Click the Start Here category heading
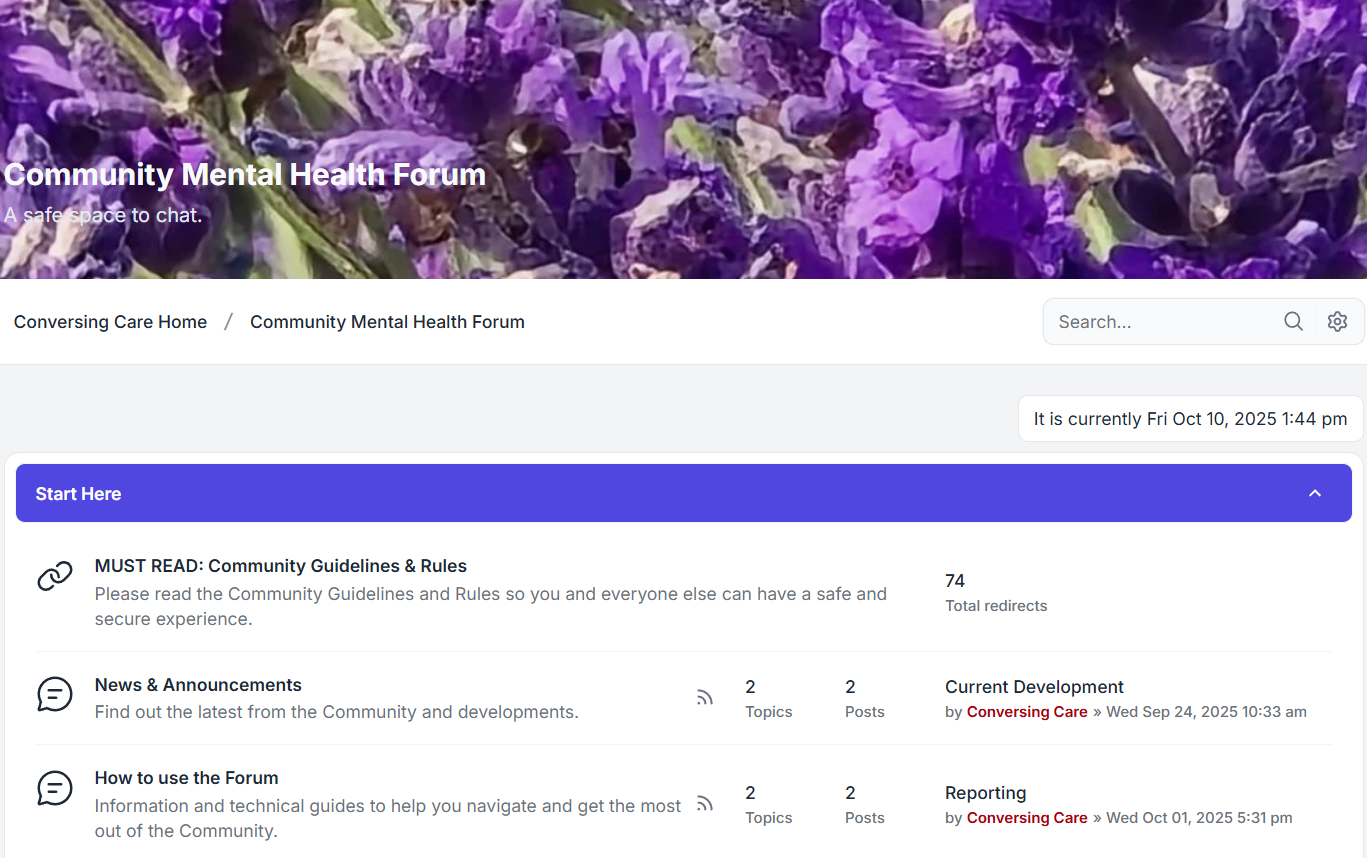Viewport: 1367px width, 858px height. 78,494
